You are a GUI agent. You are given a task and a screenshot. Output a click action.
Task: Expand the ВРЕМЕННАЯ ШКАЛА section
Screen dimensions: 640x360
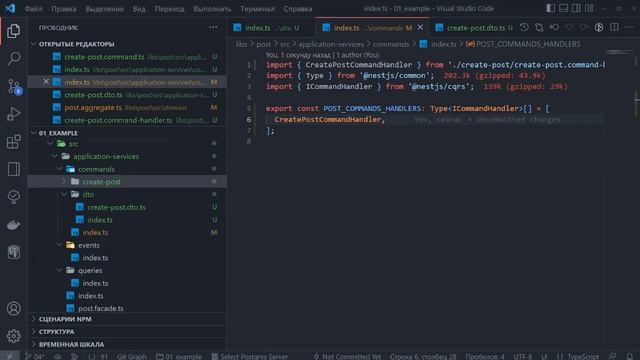127,344
